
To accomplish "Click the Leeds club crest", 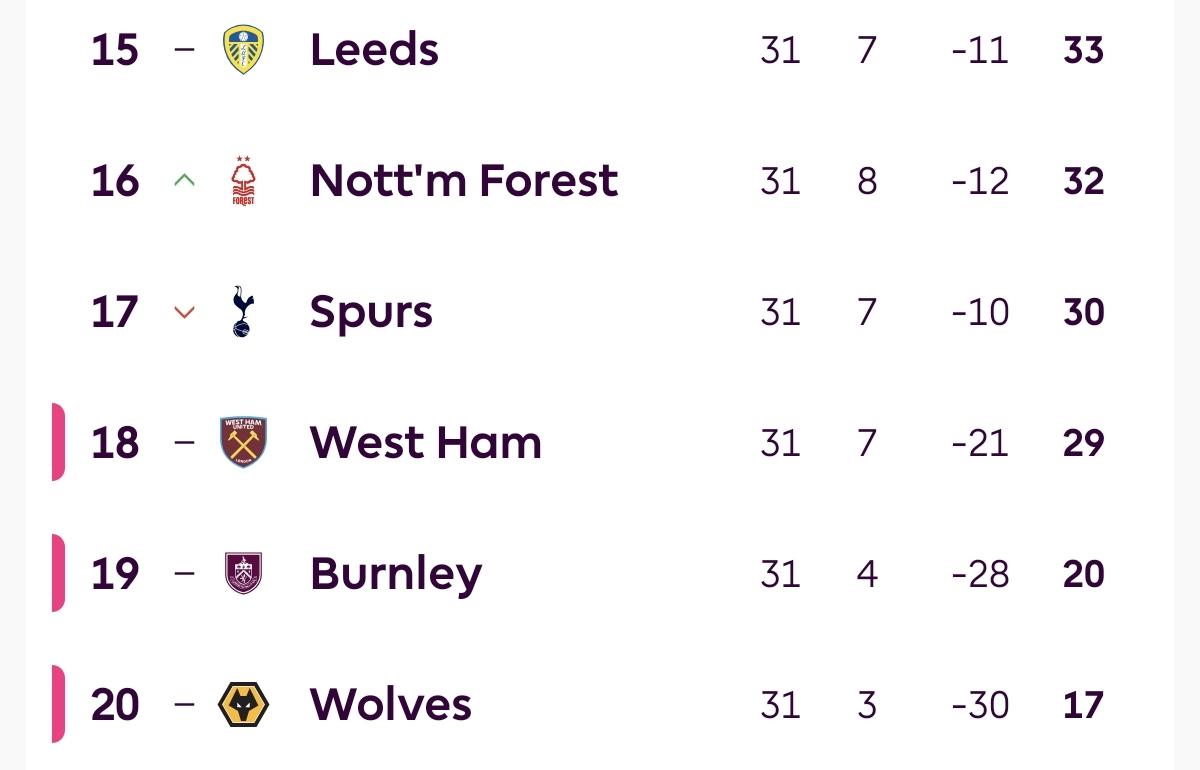I will point(243,50).
